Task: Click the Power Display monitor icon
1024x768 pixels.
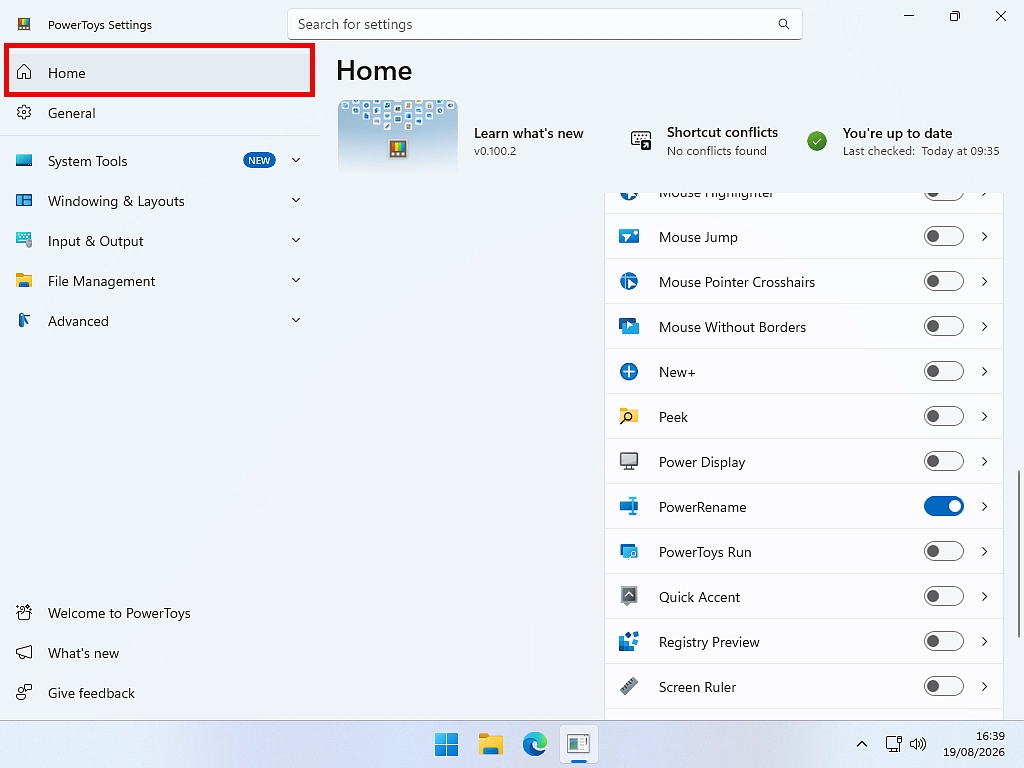Action: tap(629, 462)
